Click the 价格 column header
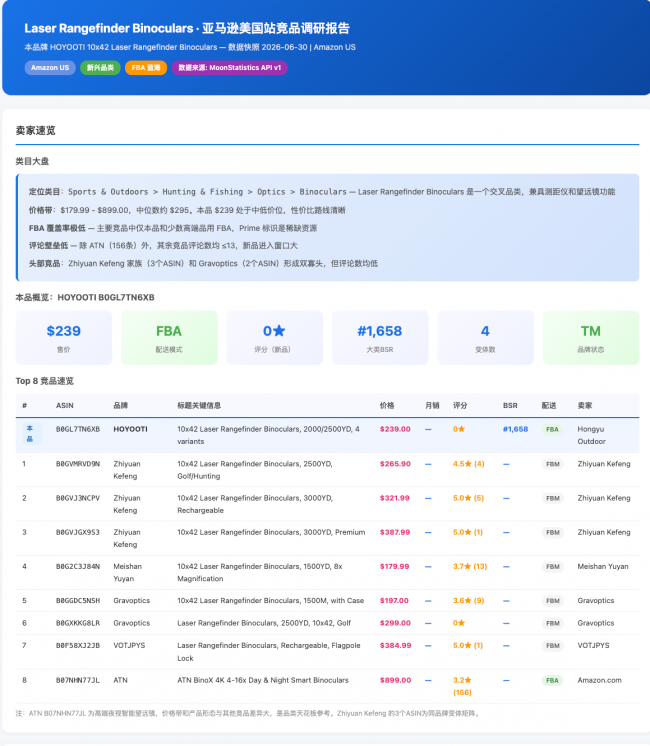650x746 pixels. [x=387, y=405]
